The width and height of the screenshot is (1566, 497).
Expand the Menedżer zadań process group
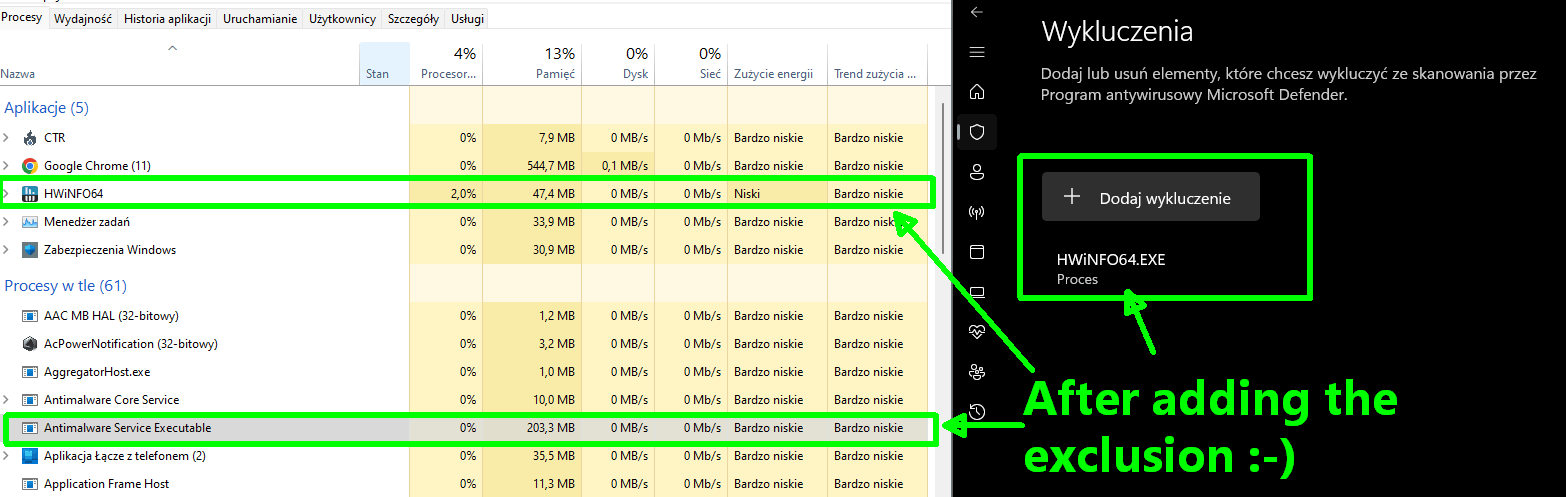pos(7,222)
